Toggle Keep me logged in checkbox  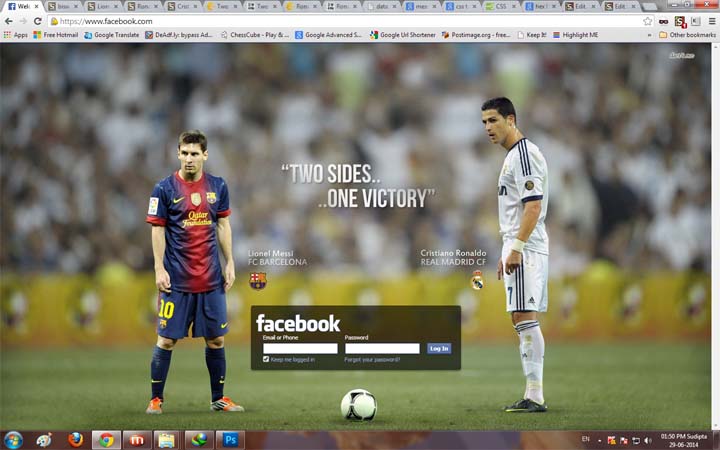click(266, 359)
